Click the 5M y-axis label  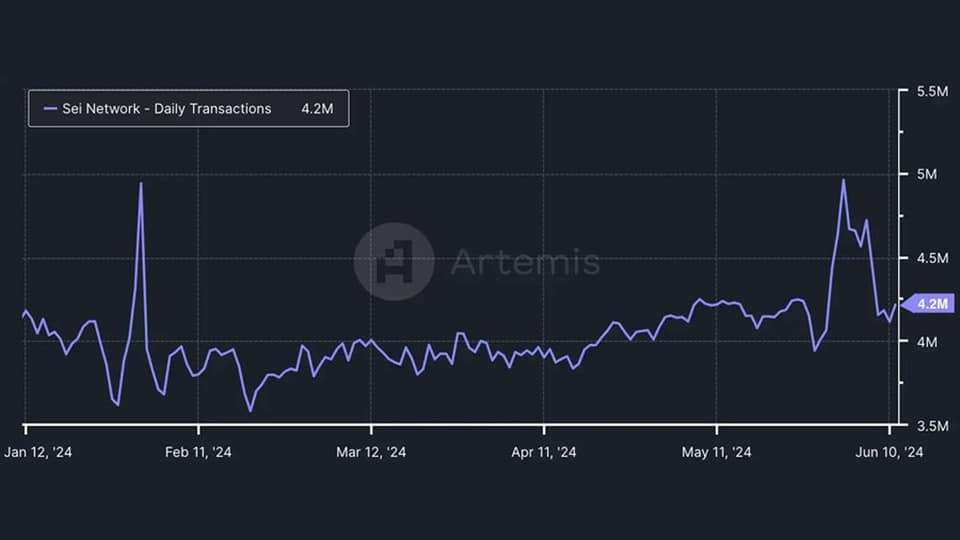[926, 174]
